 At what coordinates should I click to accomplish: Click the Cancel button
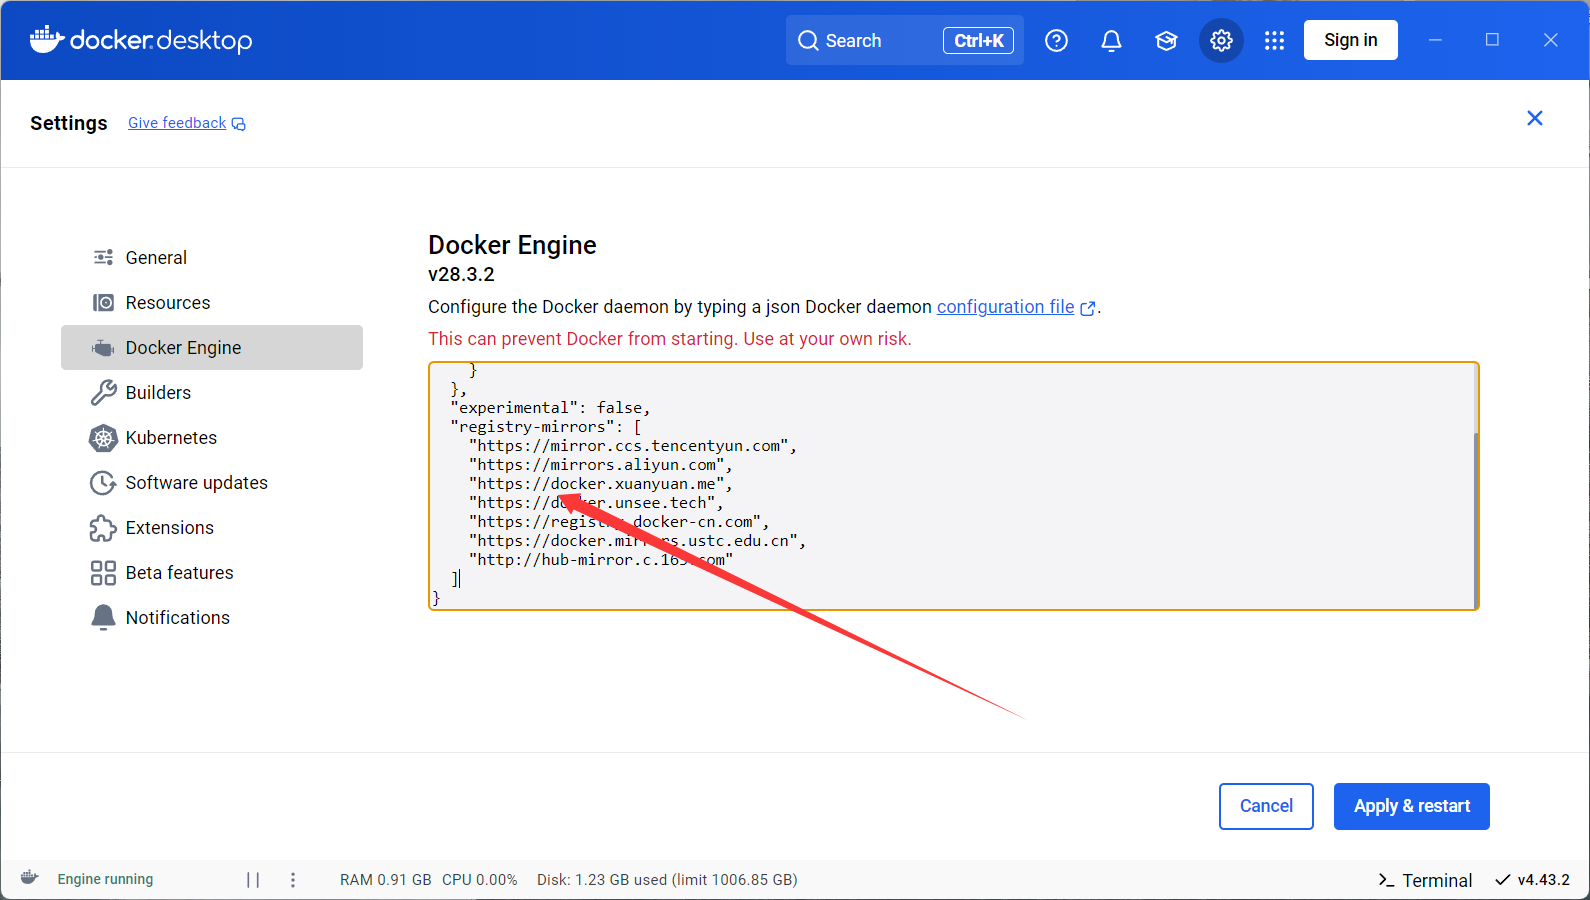click(x=1266, y=806)
